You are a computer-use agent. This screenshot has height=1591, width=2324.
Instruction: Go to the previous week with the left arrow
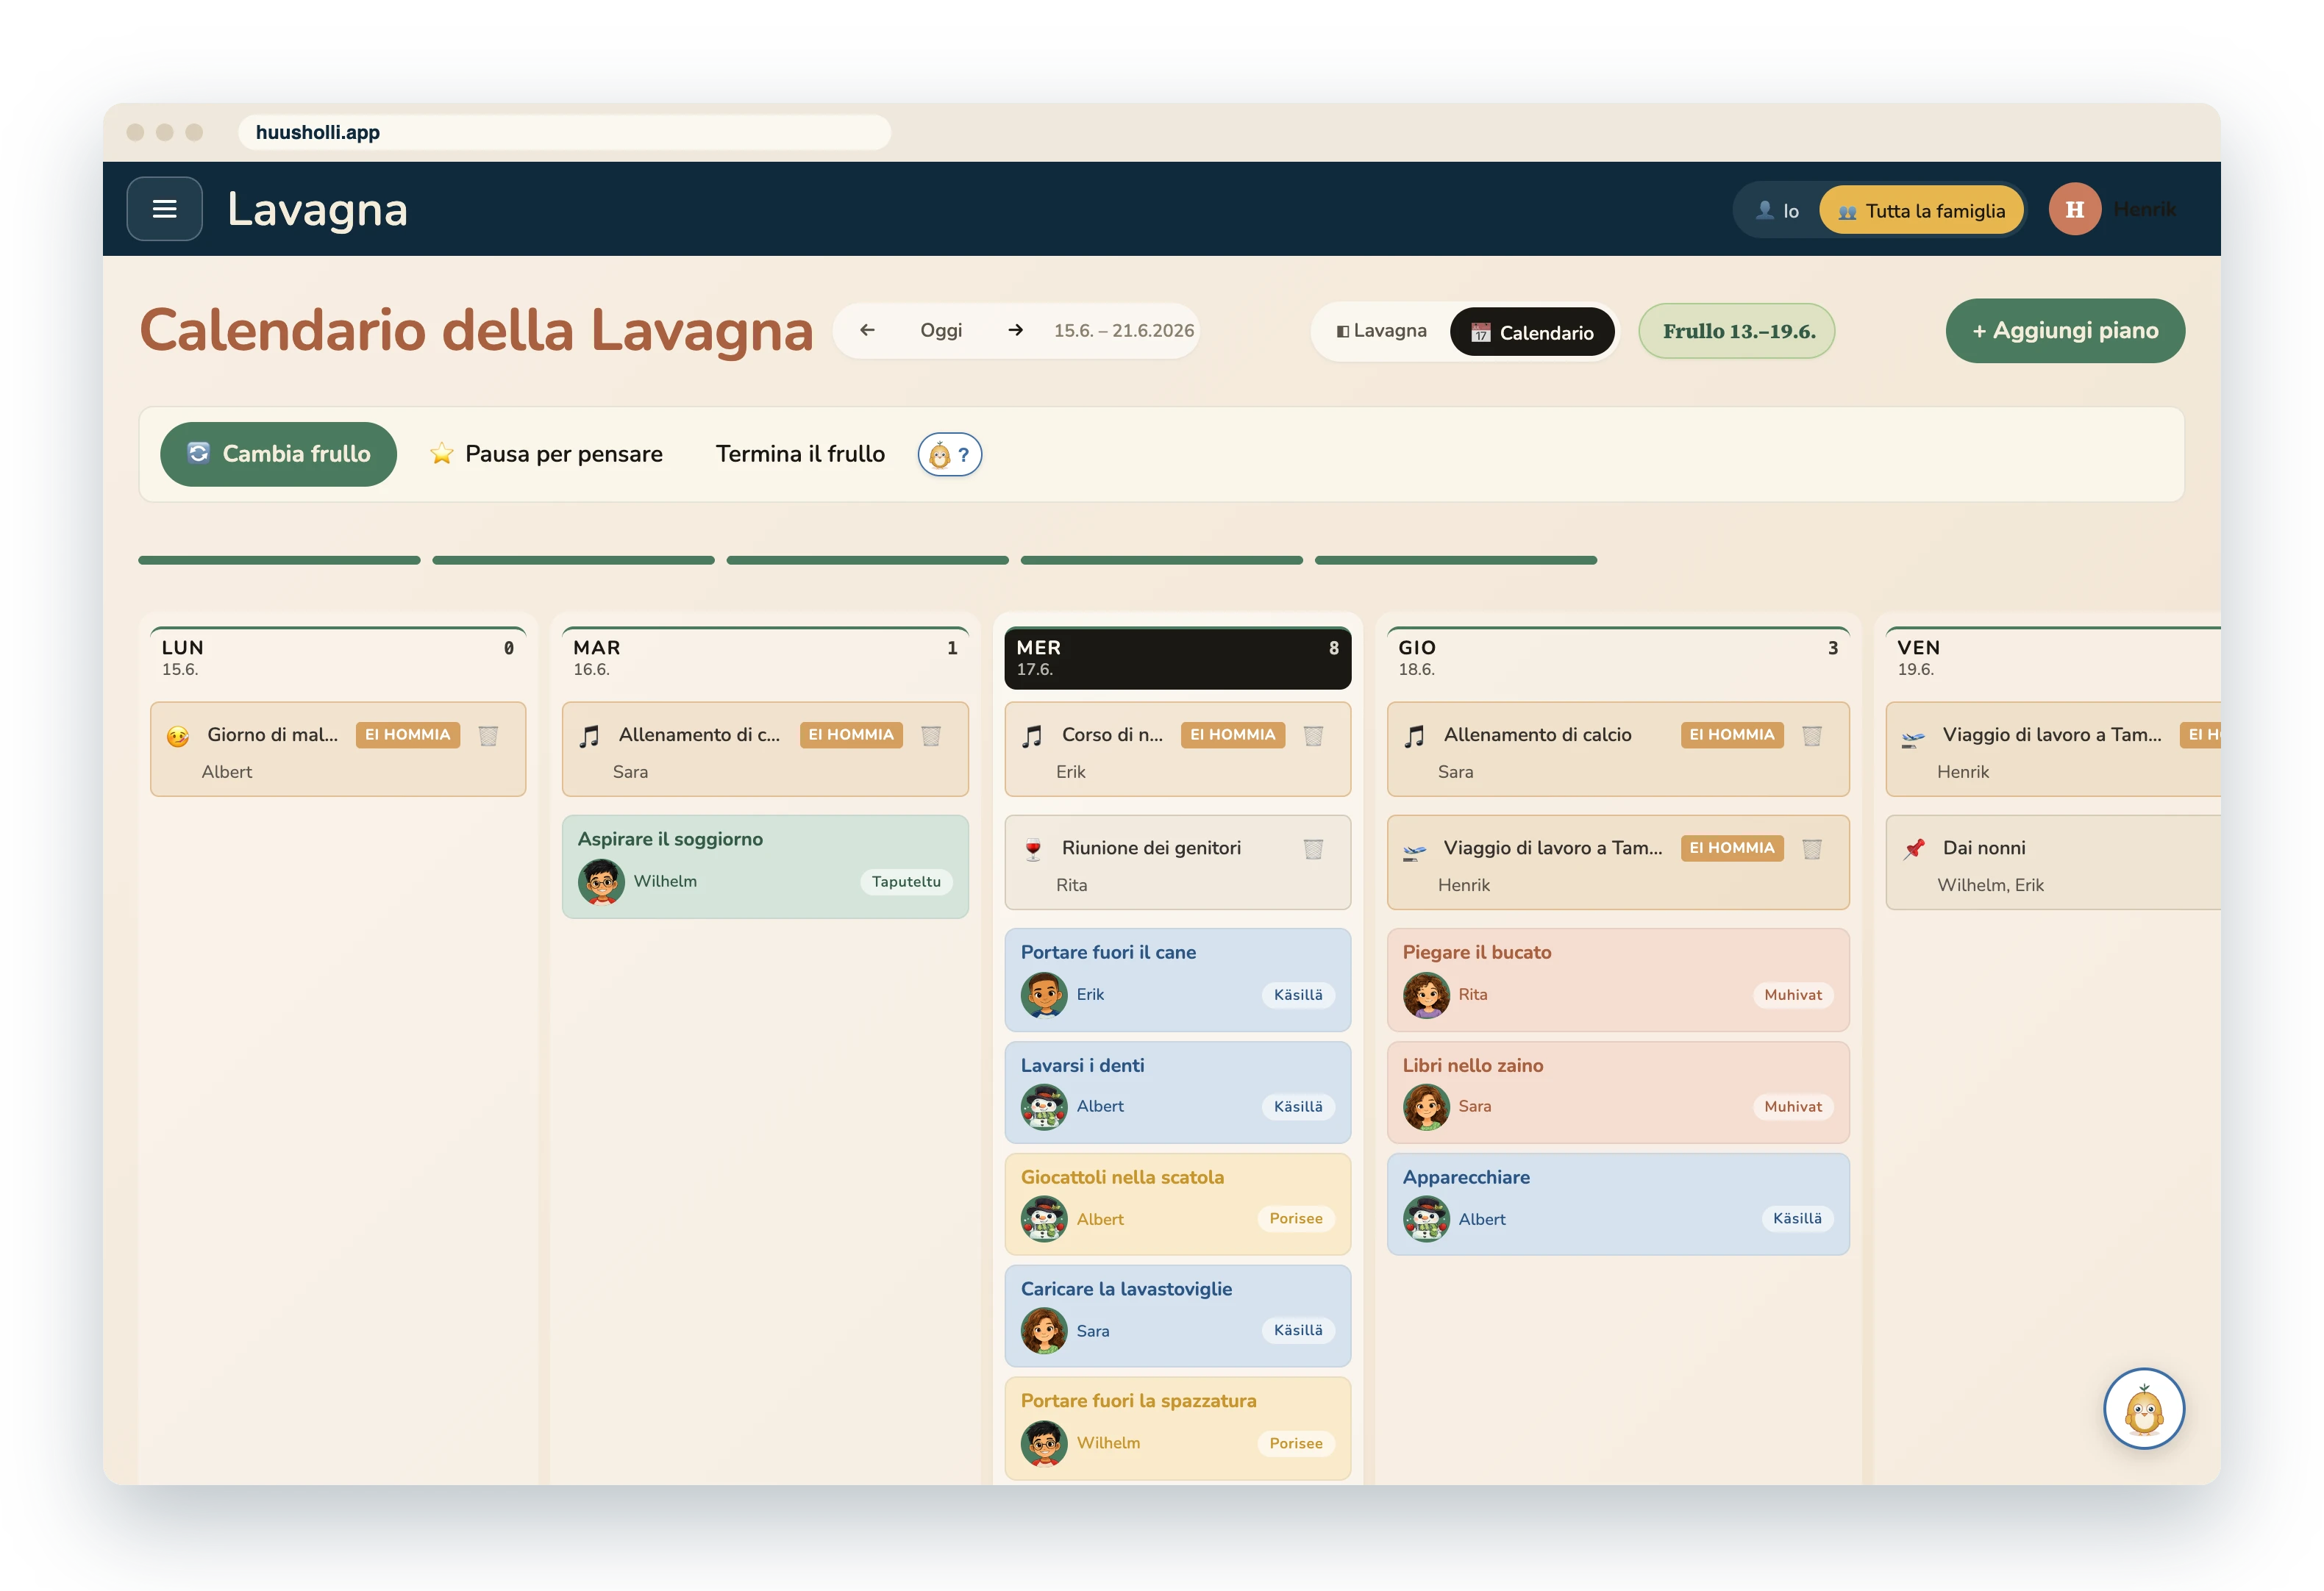coord(867,330)
